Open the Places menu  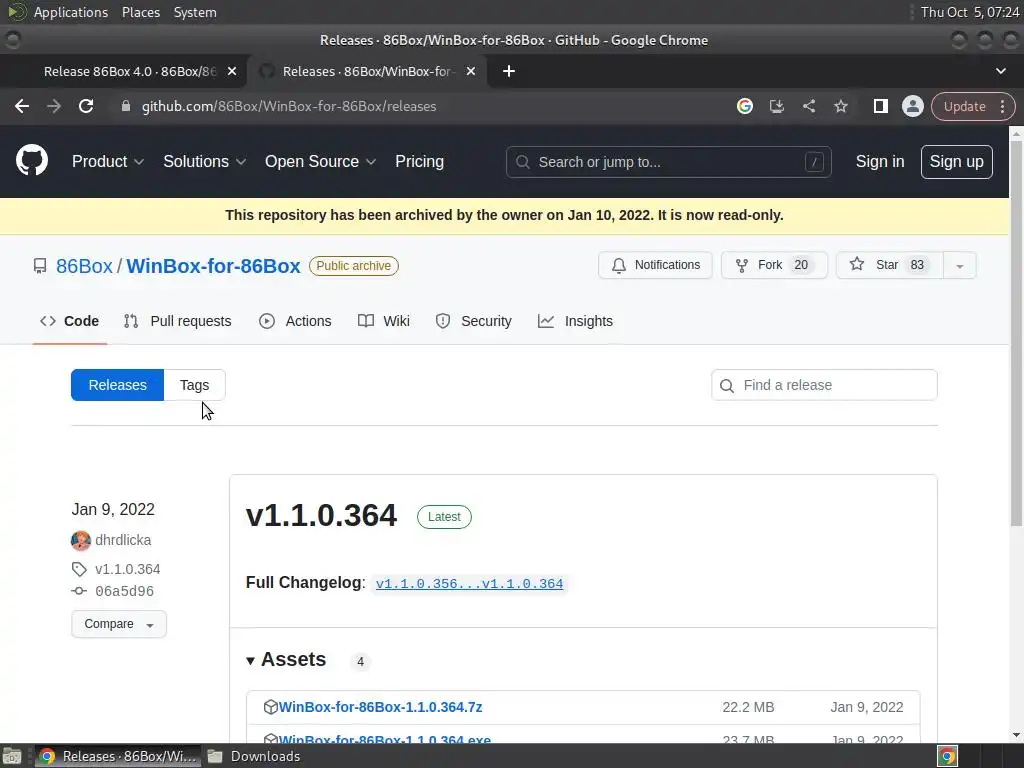(x=140, y=12)
